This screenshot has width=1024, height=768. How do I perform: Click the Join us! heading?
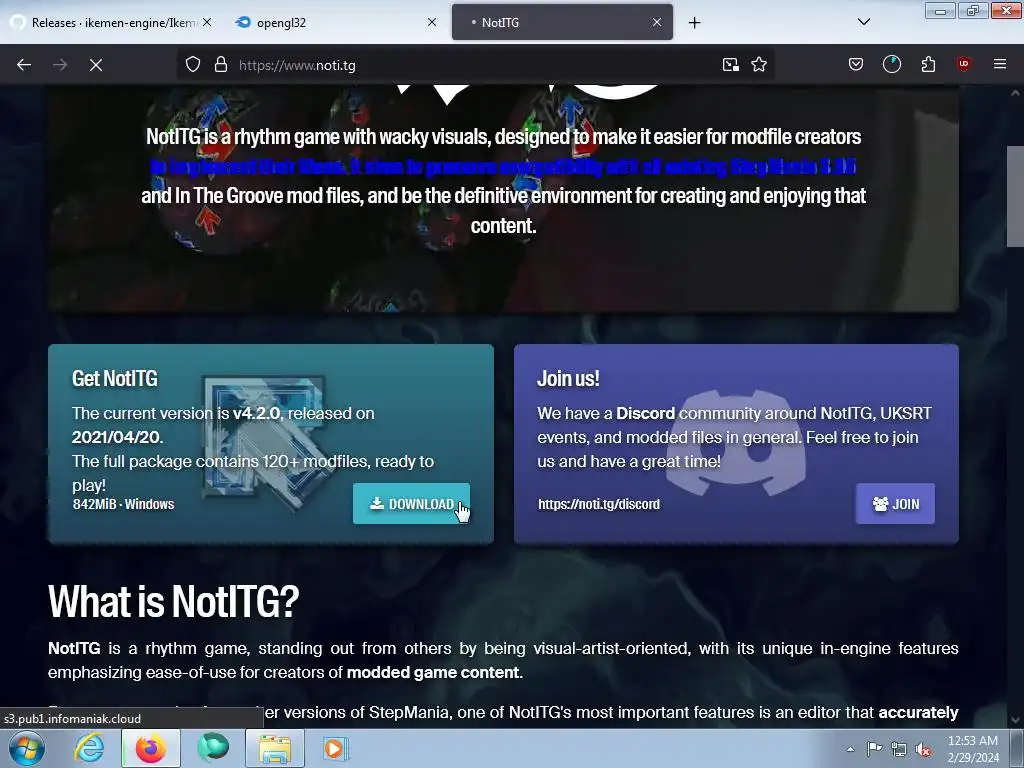[x=568, y=379]
